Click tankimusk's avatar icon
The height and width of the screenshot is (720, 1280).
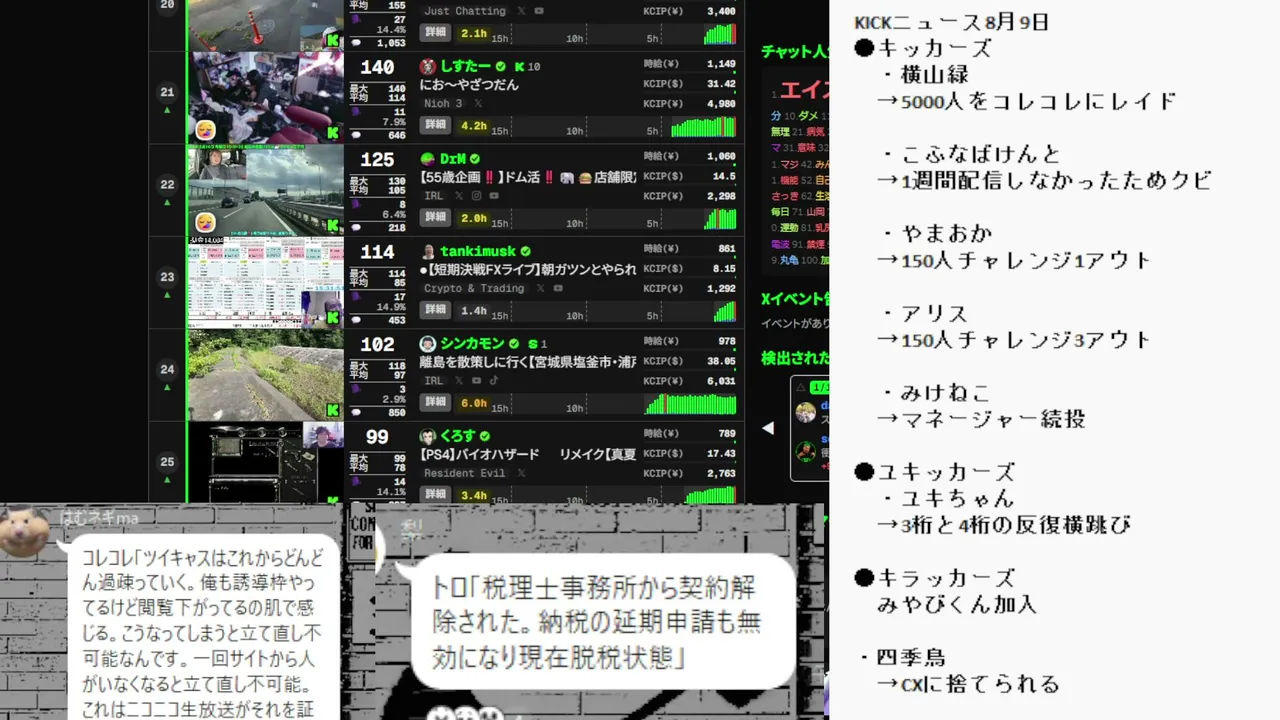(x=428, y=251)
